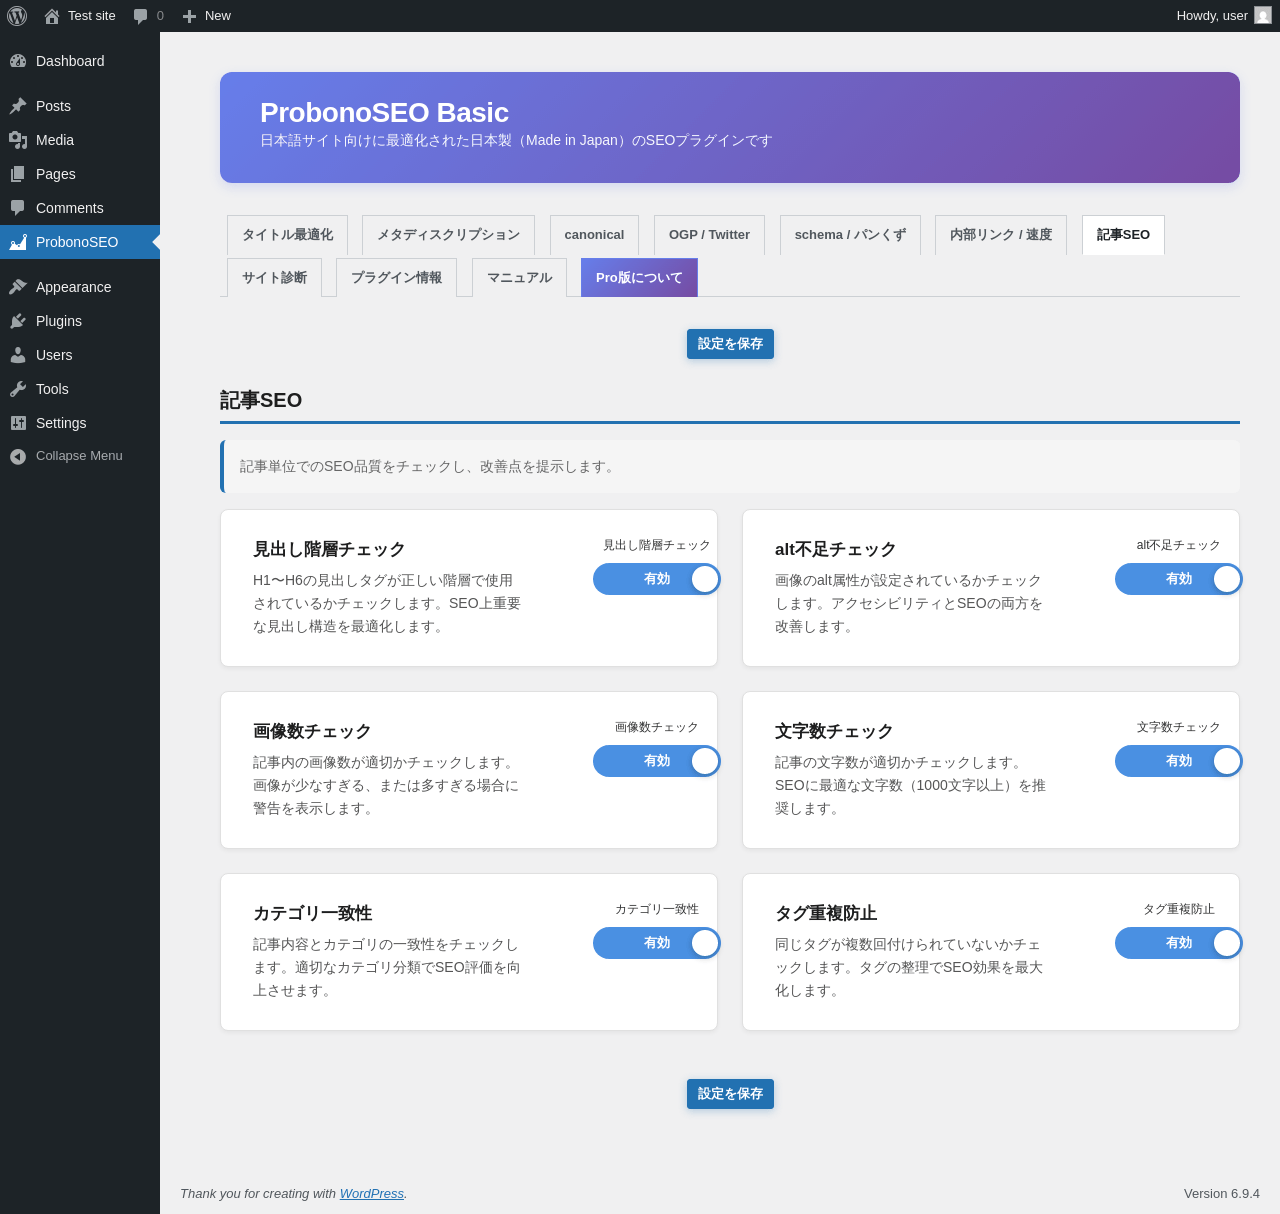Switch to the タイトル最適化 tab
The height and width of the screenshot is (1214, 1280).
[x=287, y=235]
